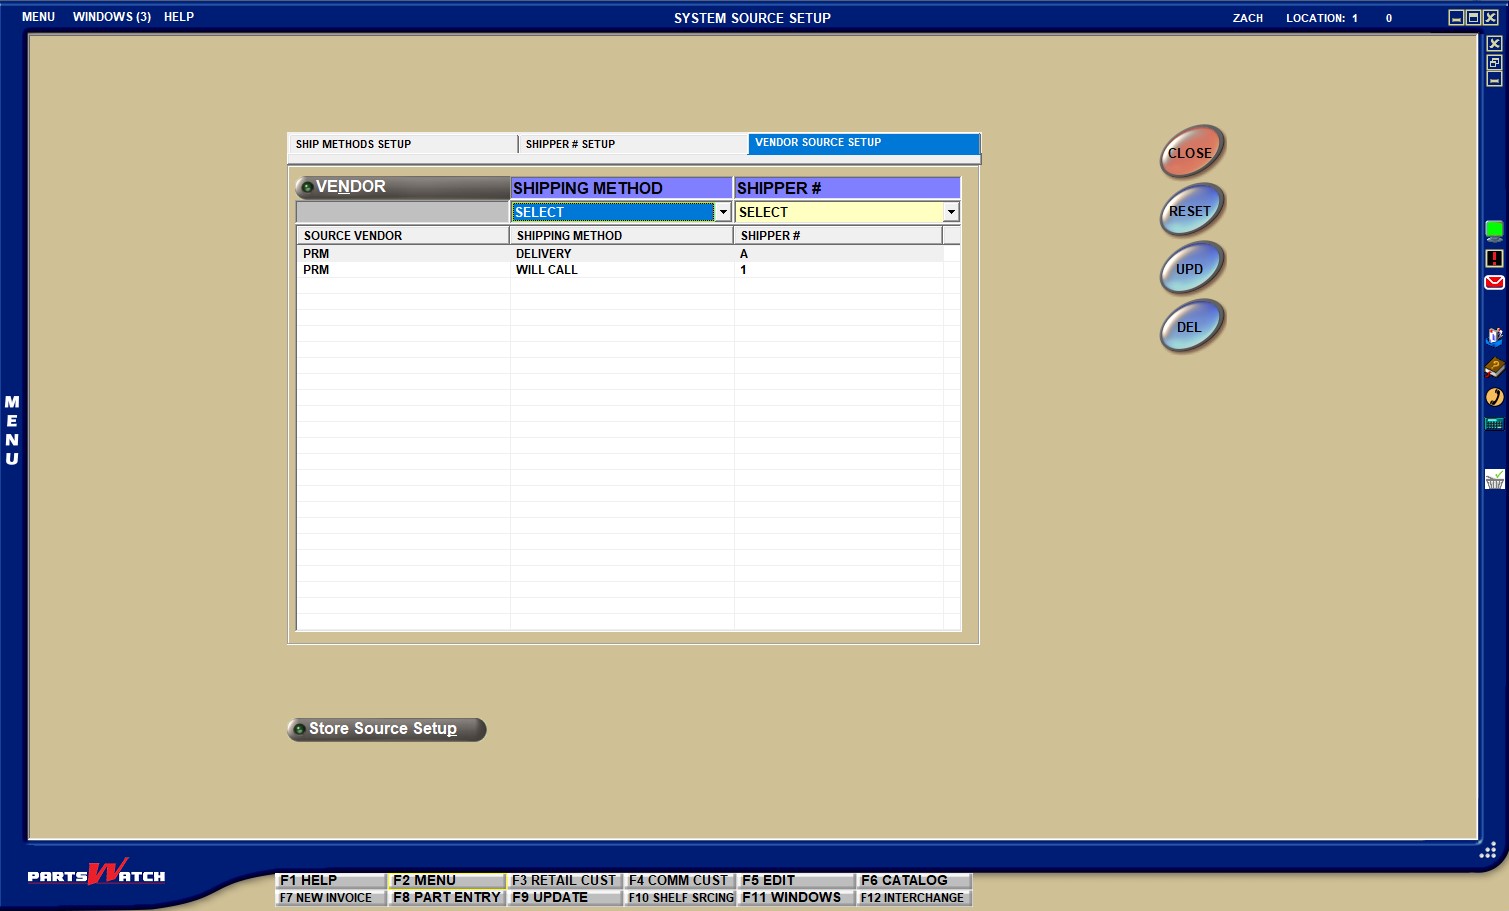Expand the Shipping Method dropdown
This screenshot has width=1509, height=911.
click(722, 212)
